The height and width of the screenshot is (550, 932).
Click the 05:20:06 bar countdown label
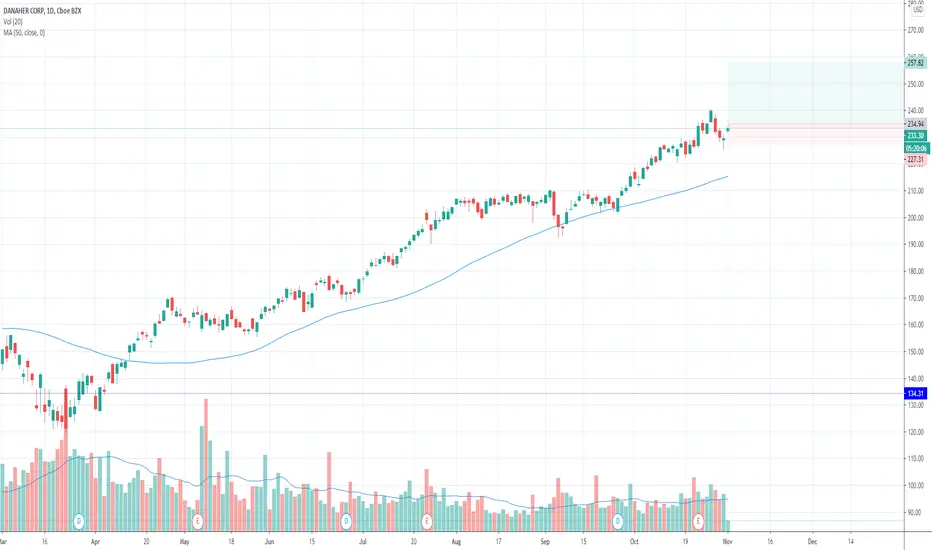(x=917, y=148)
